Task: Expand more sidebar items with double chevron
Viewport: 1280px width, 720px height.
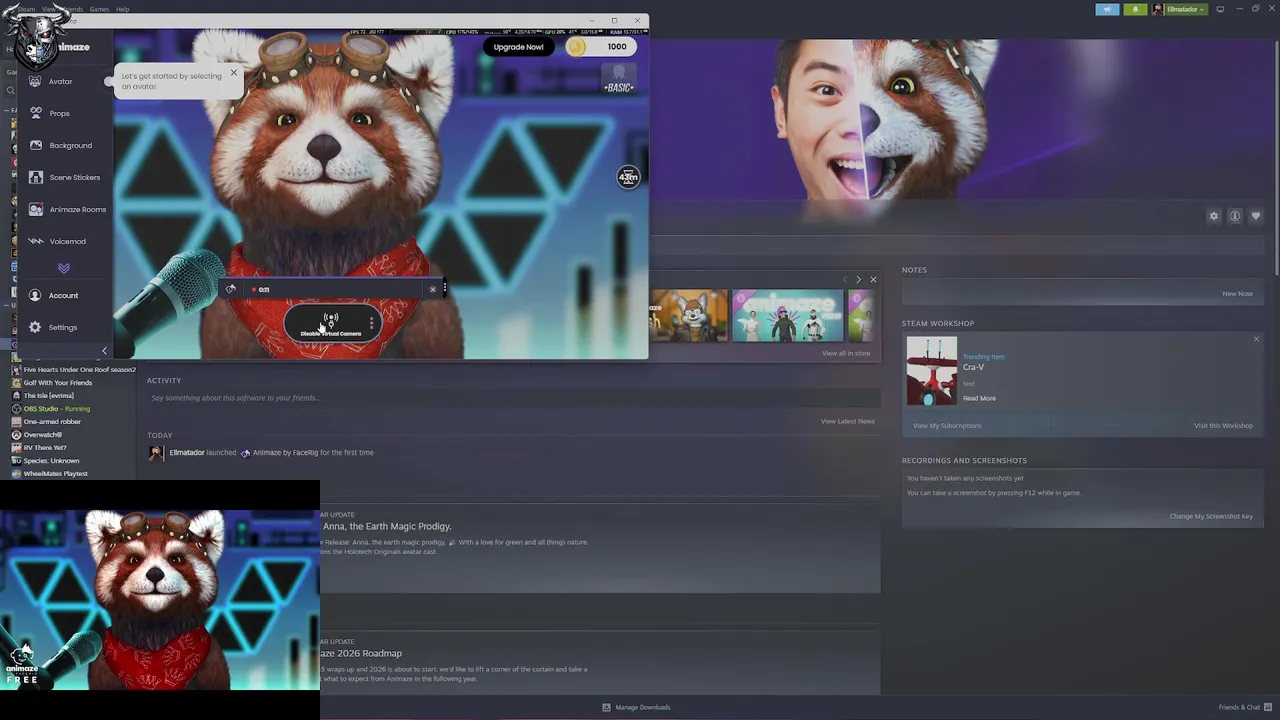Action: point(64,268)
